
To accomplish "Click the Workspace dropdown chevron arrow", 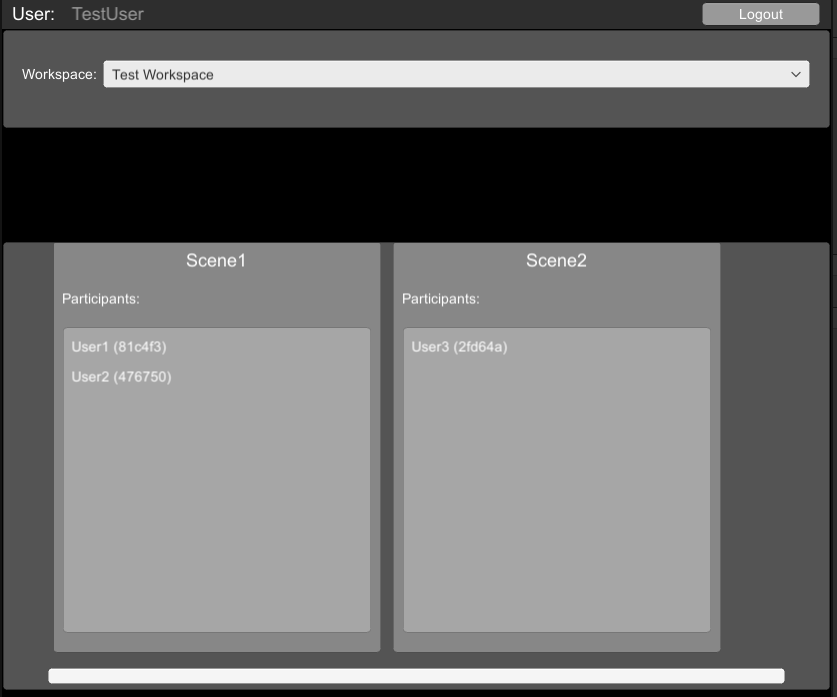I will click(796, 74).
